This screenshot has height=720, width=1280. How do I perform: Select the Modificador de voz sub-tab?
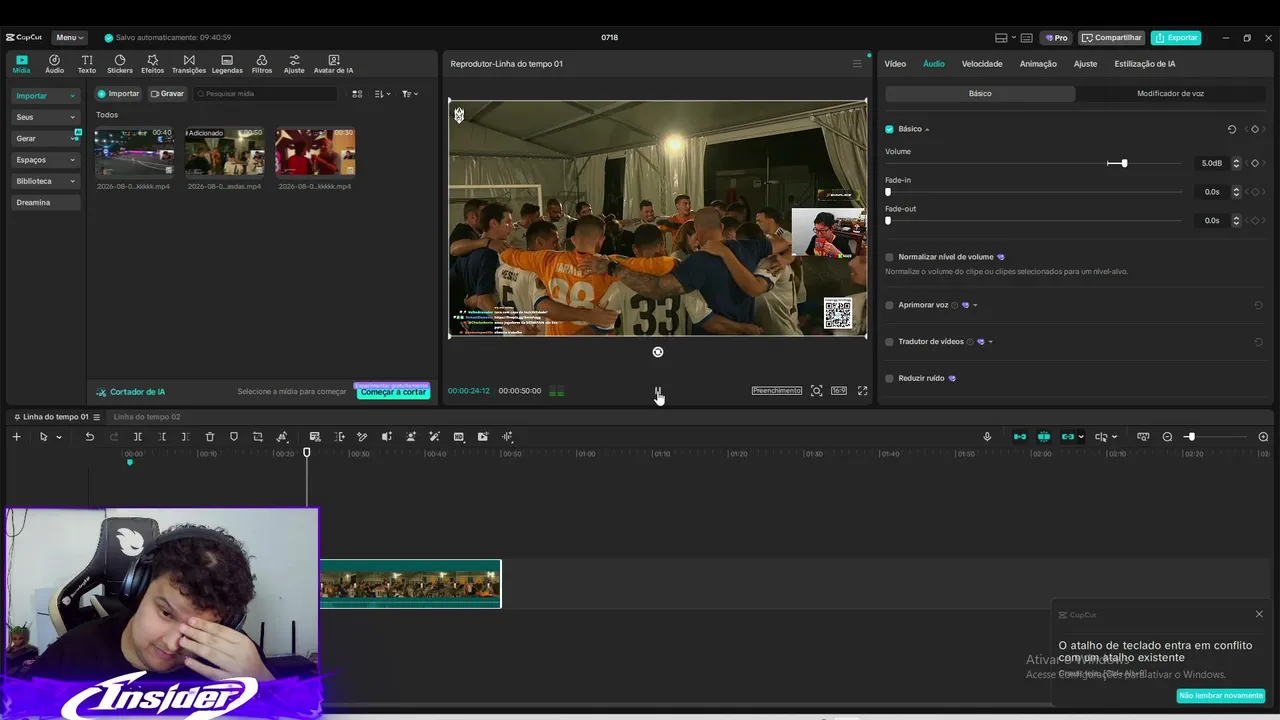pyautogui.click(x=1170, y=94)
